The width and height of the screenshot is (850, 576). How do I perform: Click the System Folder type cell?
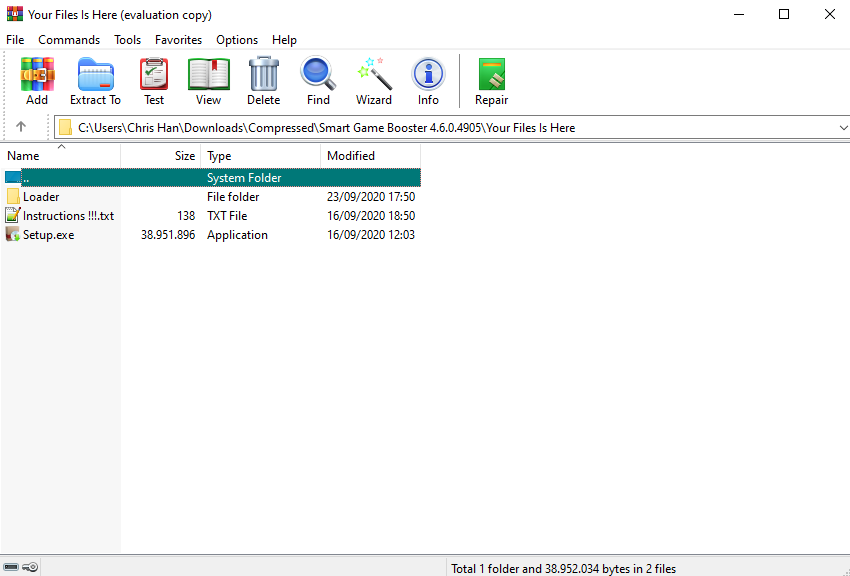244,178
